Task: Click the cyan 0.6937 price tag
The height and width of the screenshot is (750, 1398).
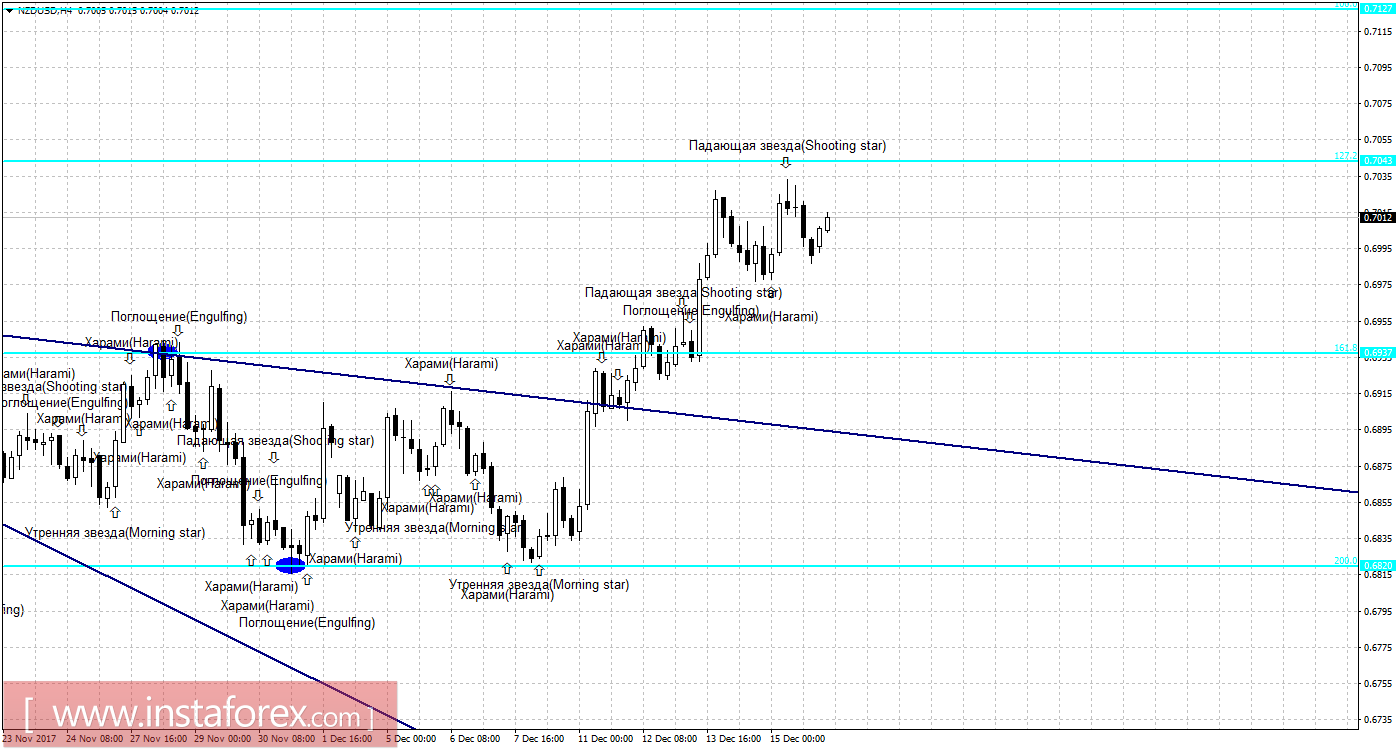Action: click(1377, 353)
